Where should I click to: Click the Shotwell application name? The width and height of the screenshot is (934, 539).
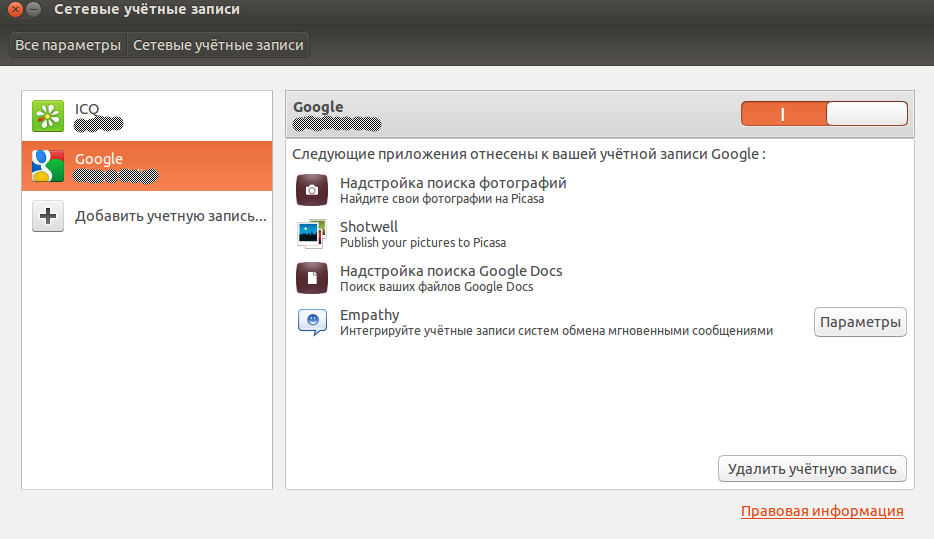pyautogui.click(x=369, y=227)
